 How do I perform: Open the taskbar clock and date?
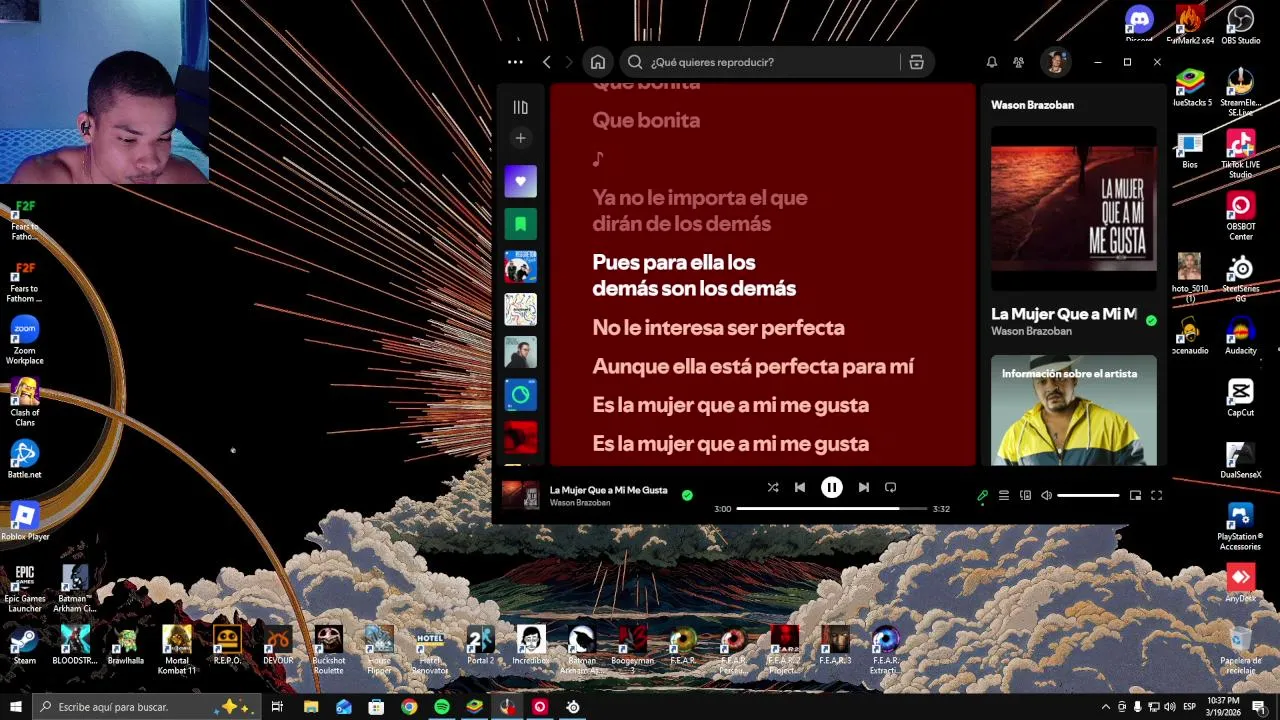point(1223,707)
